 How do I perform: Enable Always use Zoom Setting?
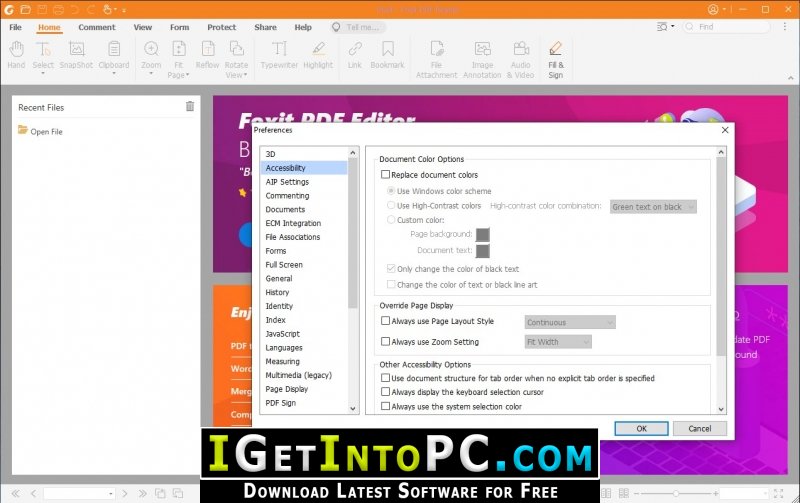[386, 341]
